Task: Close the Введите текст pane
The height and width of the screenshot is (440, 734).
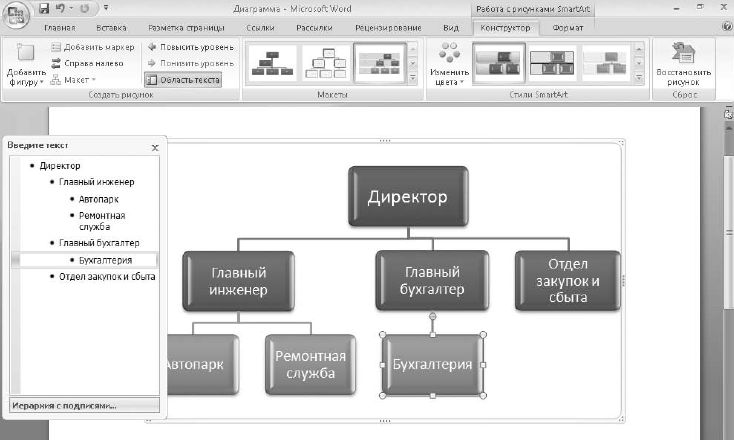Action: [155, 148]
